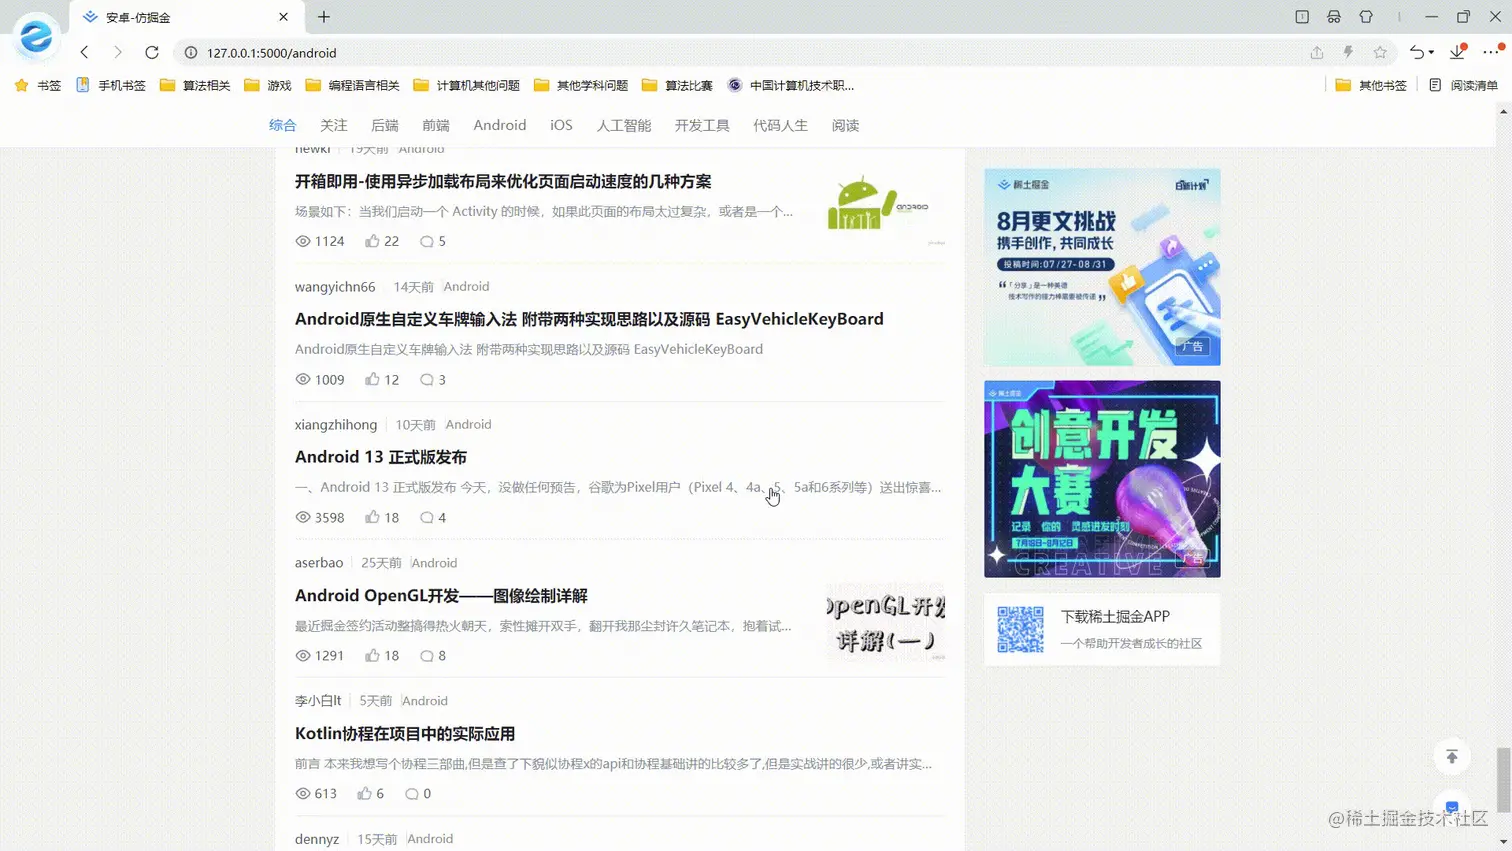Screen dimensions: 1512x851
Task: Open the 中国计算机技术职 bookmark
Action: tap(791, 85)
